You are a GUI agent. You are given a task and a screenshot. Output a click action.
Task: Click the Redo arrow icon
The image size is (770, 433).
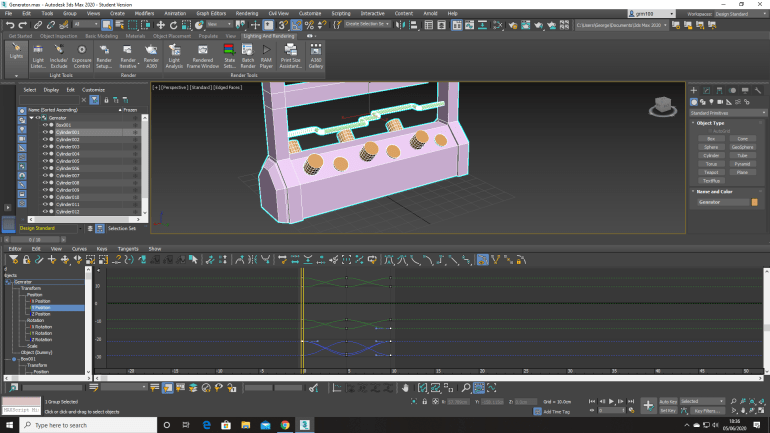tap(23, 25)
